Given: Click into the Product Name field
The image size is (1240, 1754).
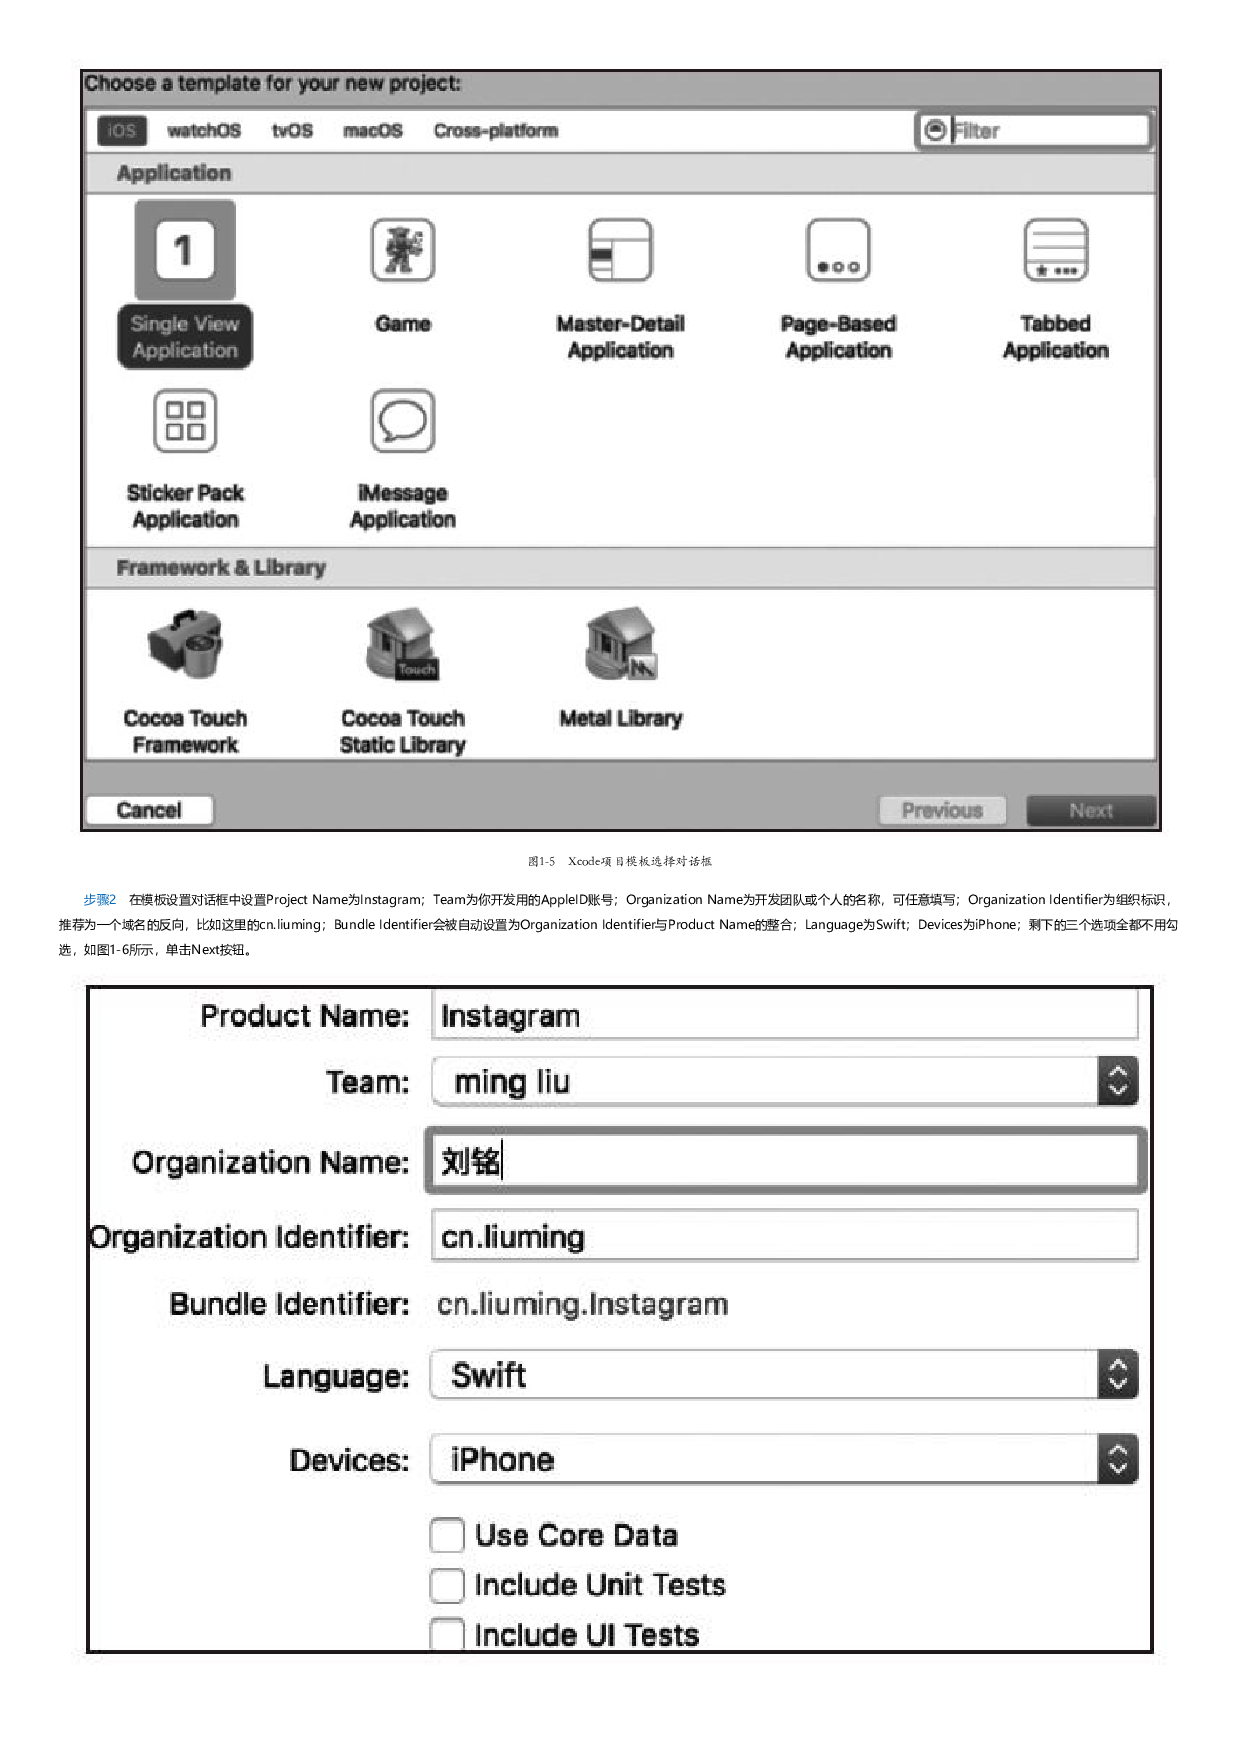Looking at the screenshot, I should tap(784, 1016).
